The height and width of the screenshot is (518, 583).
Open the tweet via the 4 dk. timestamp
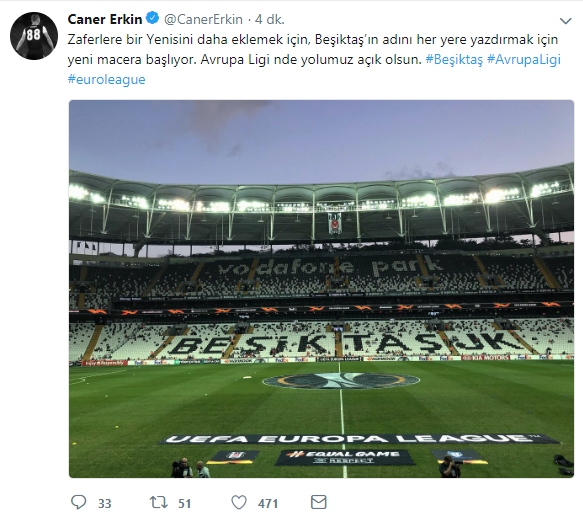270,19
